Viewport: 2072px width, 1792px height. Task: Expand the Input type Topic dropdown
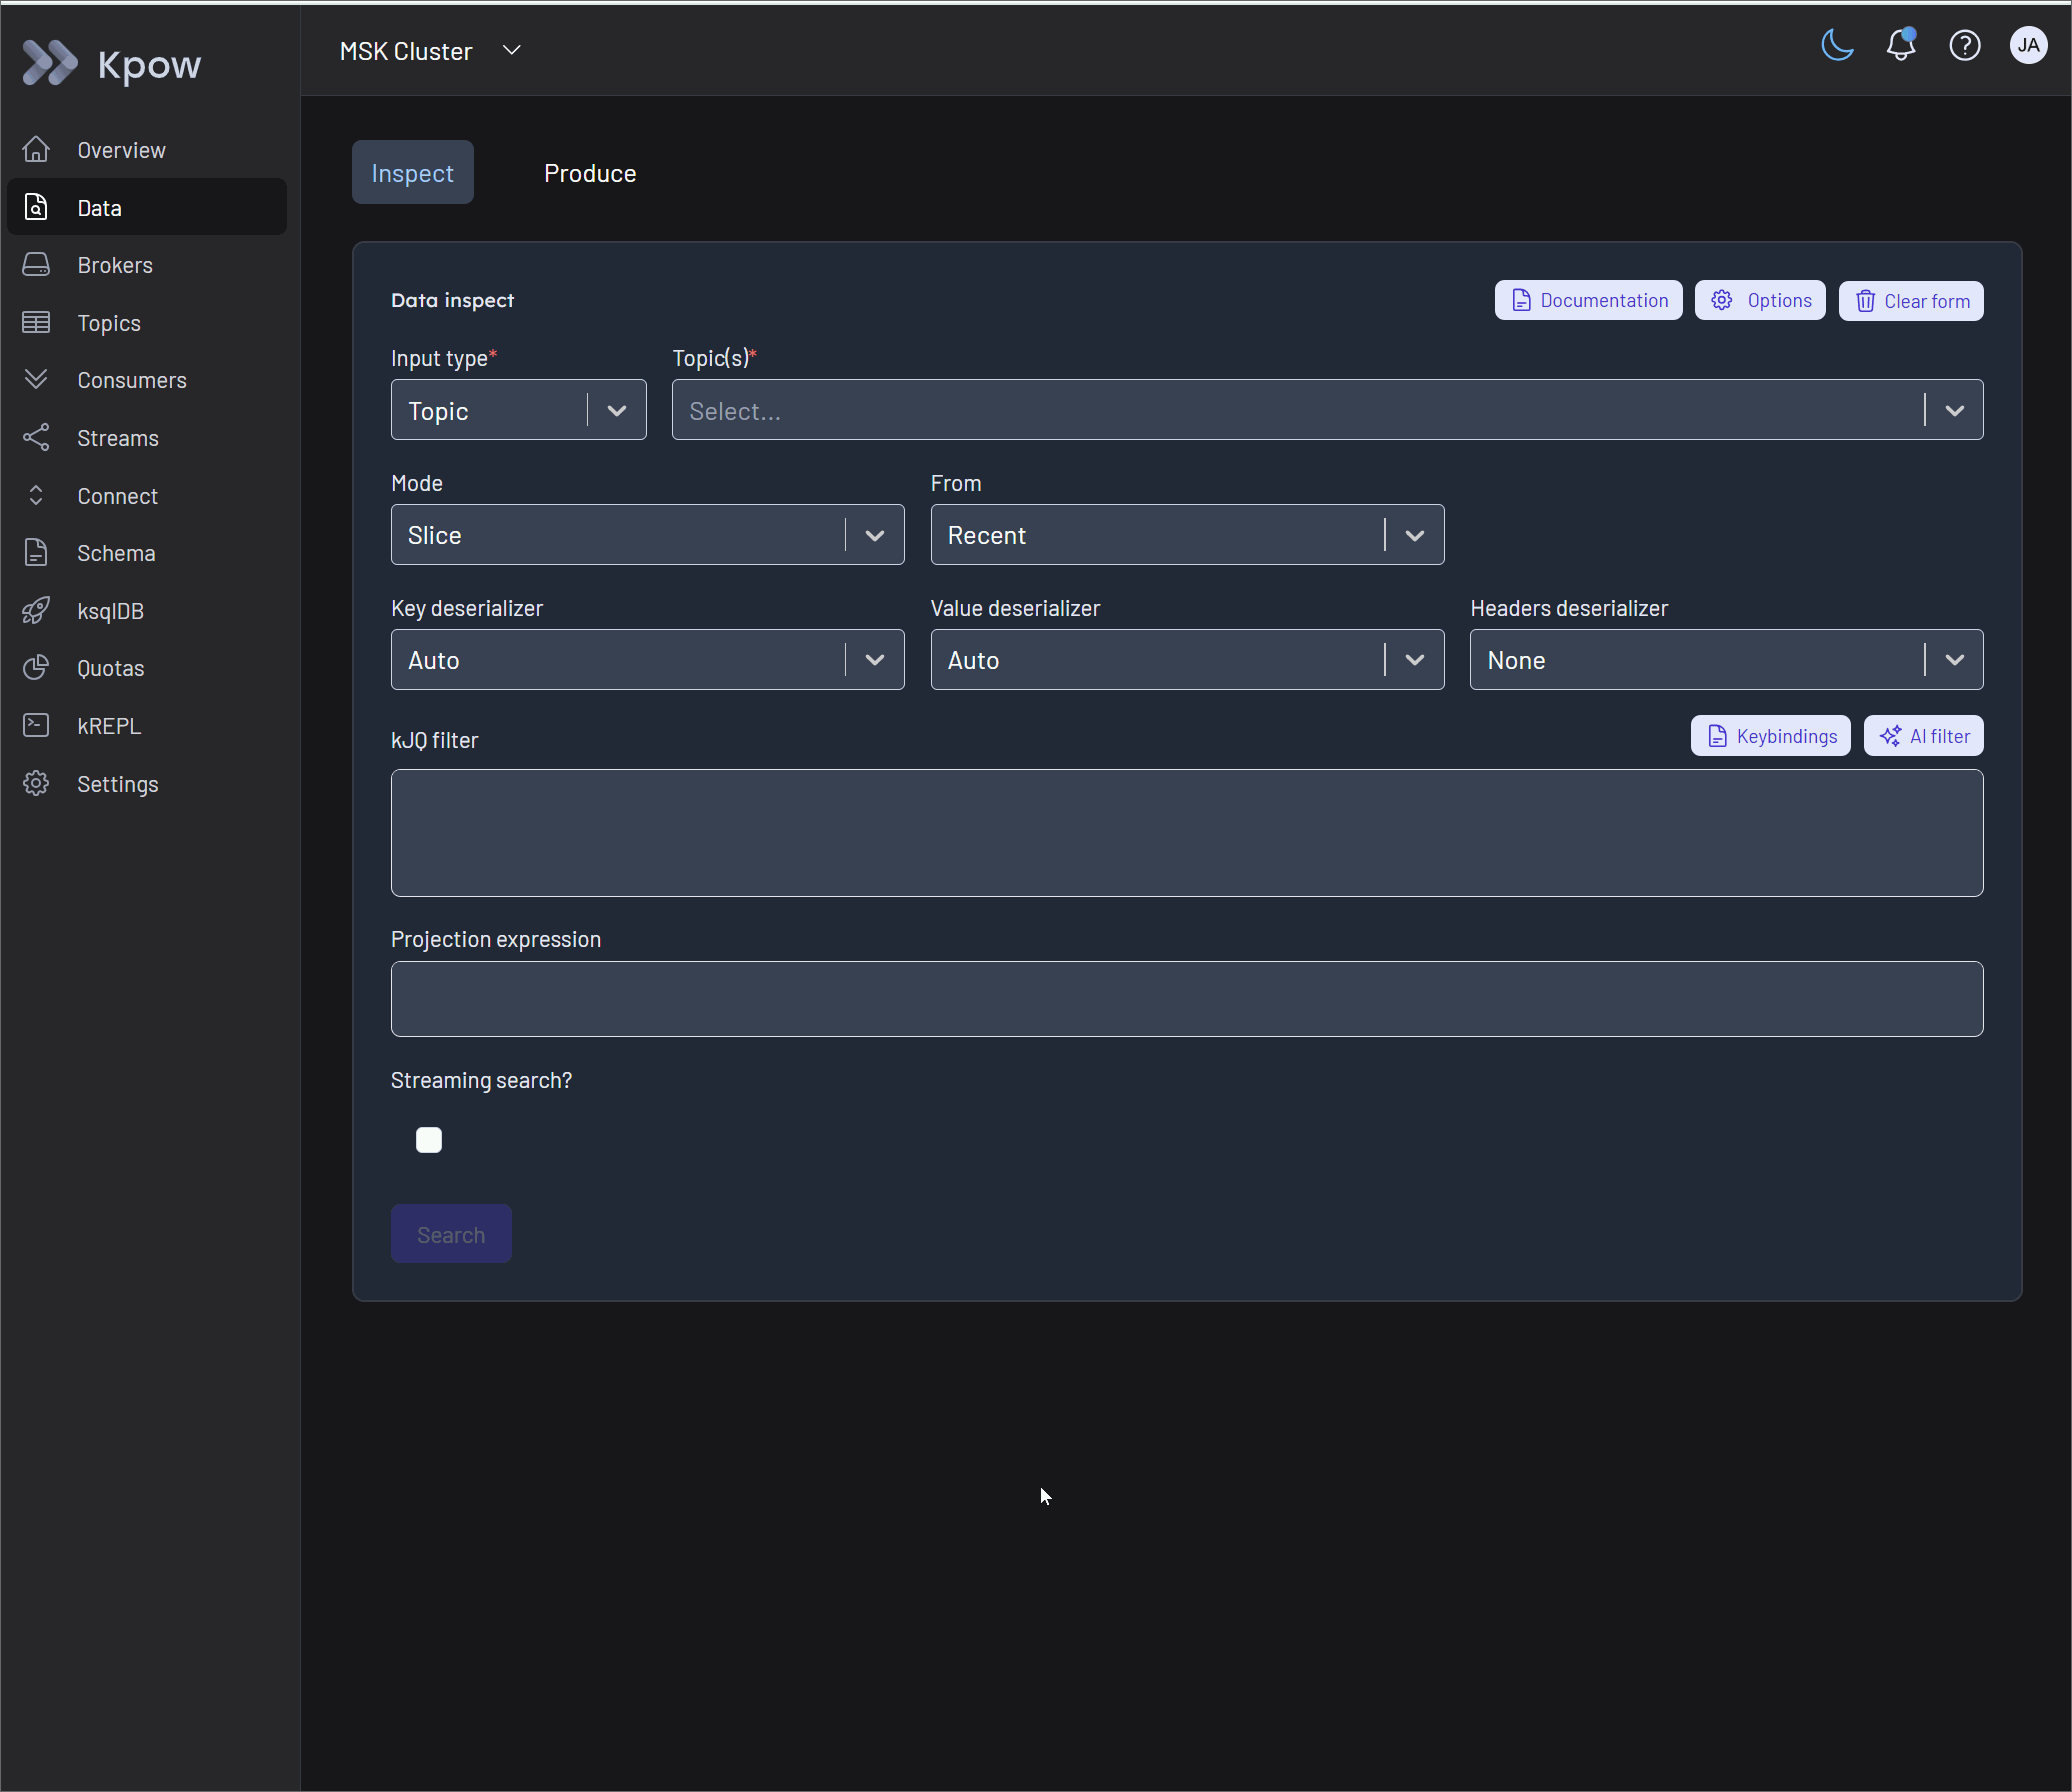point(518,410)
